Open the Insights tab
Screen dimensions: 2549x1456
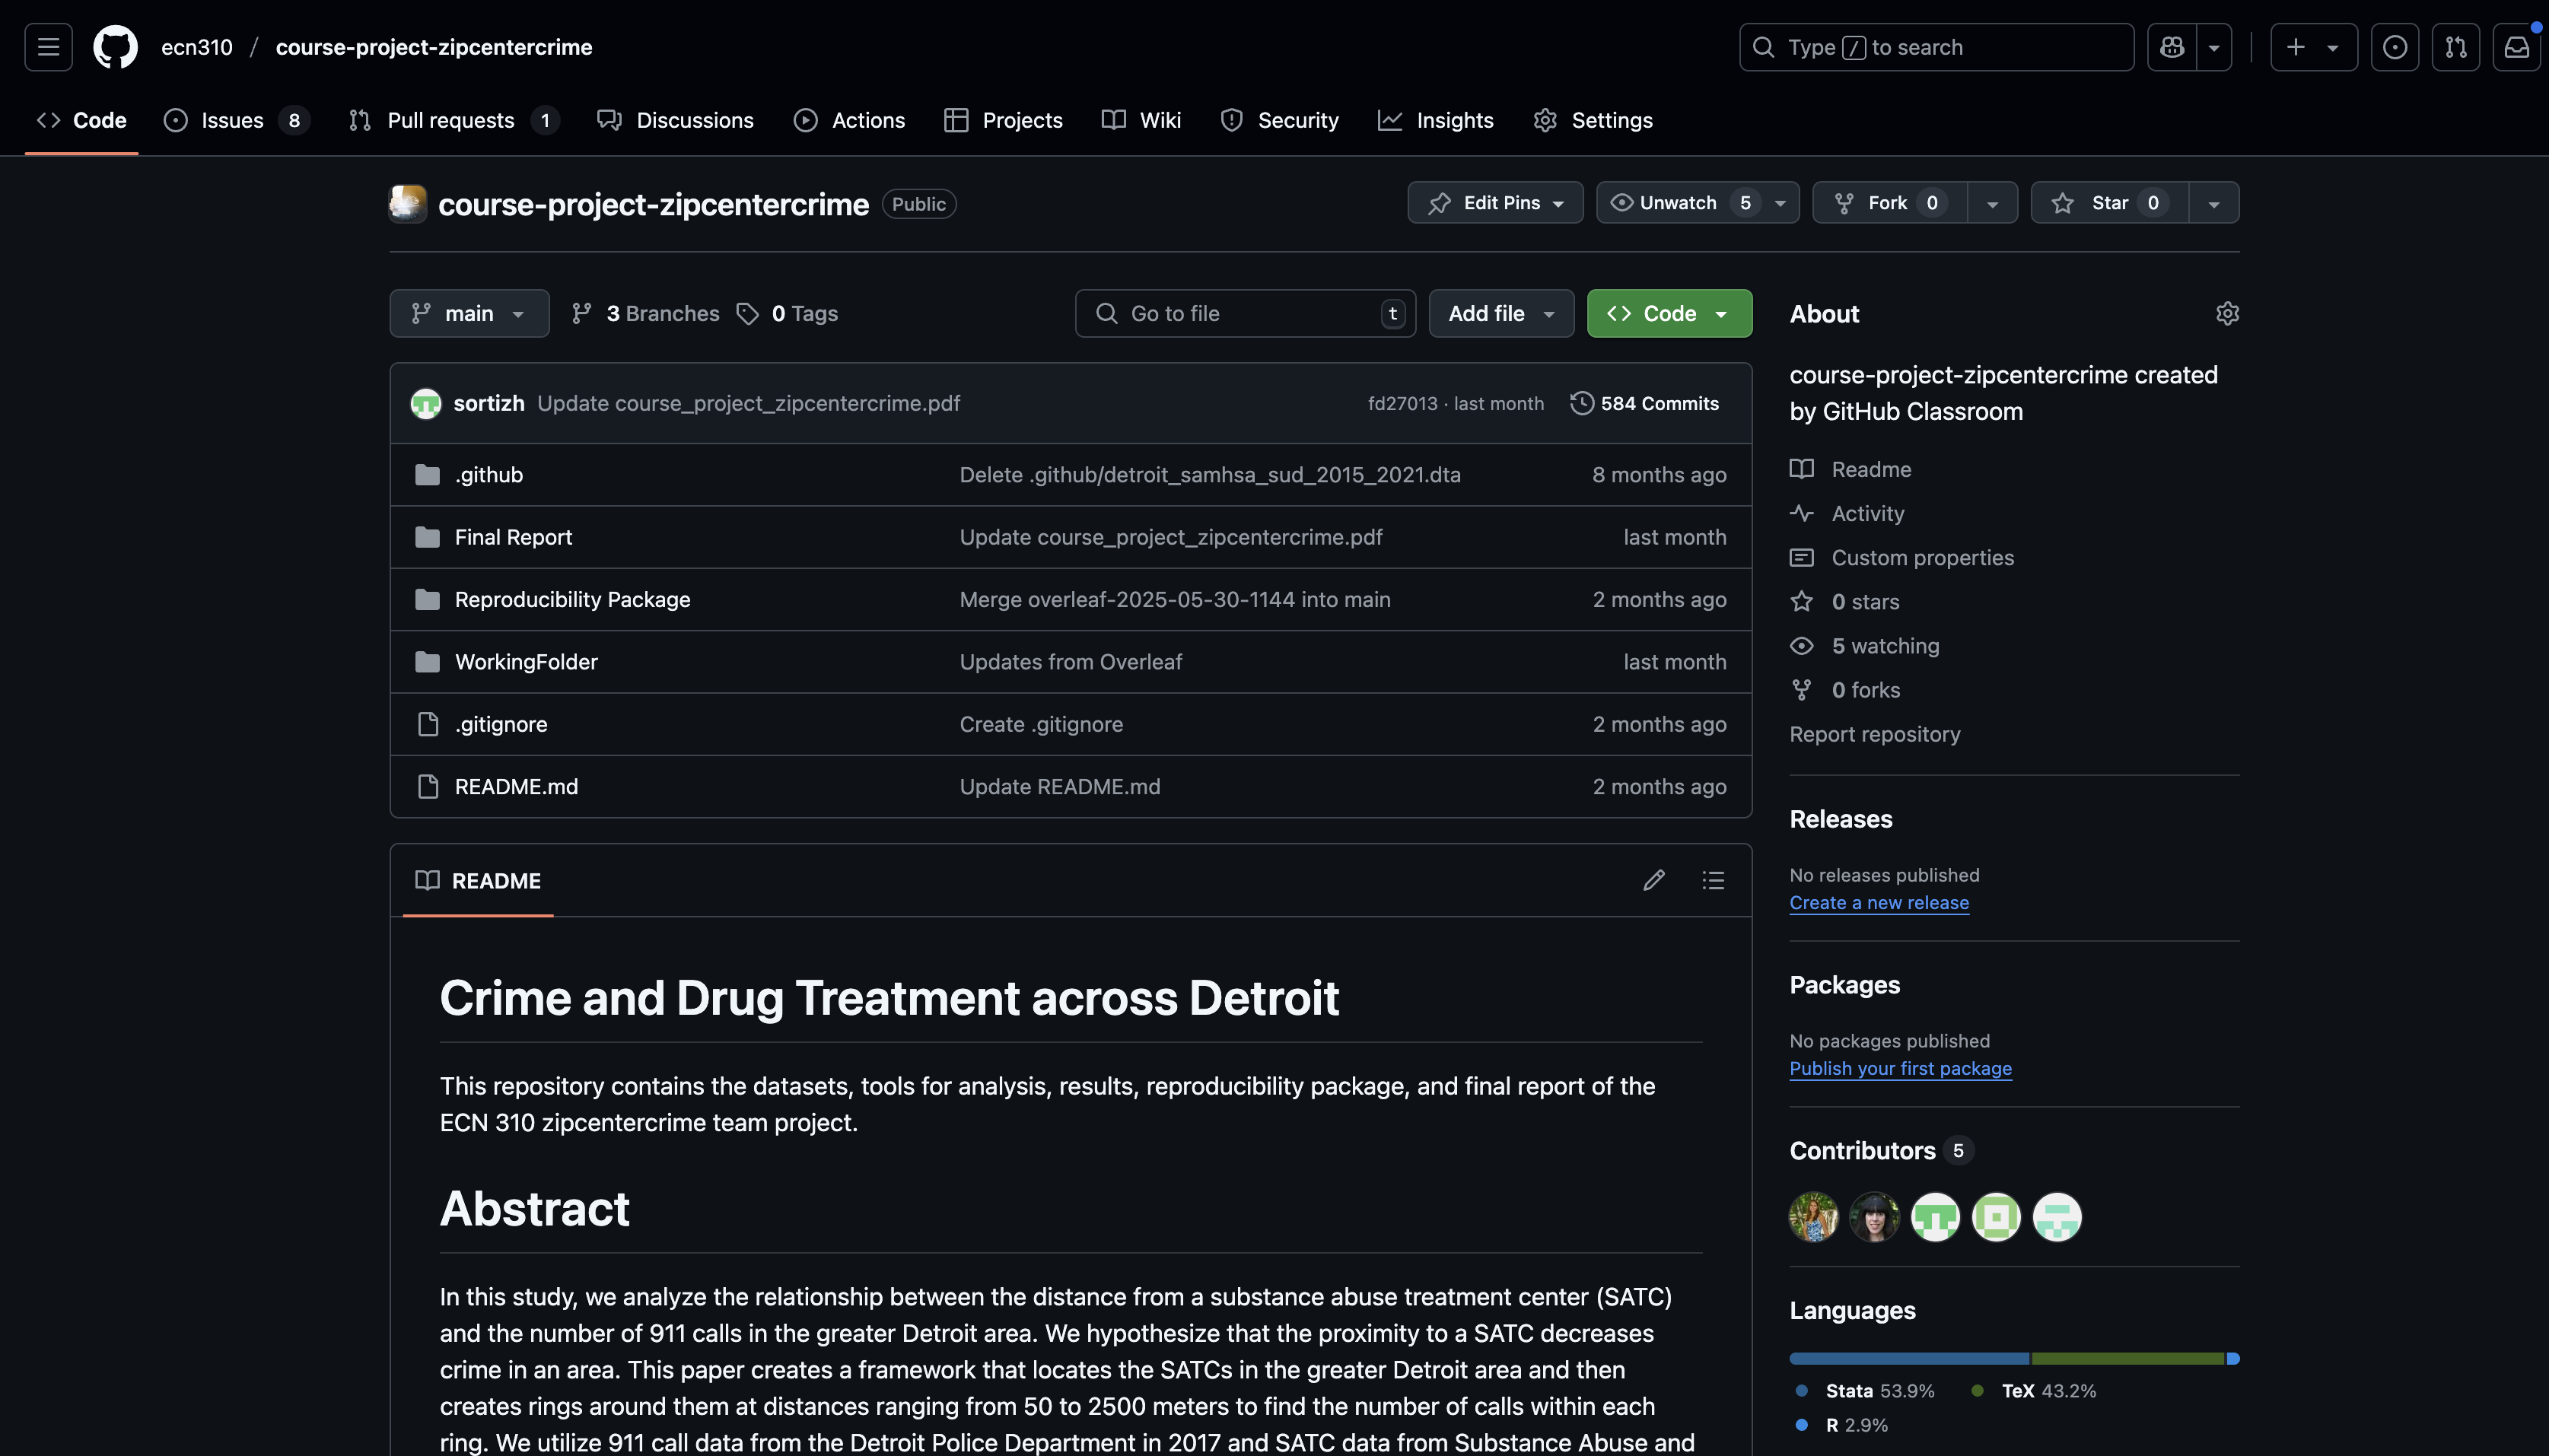1435,120
